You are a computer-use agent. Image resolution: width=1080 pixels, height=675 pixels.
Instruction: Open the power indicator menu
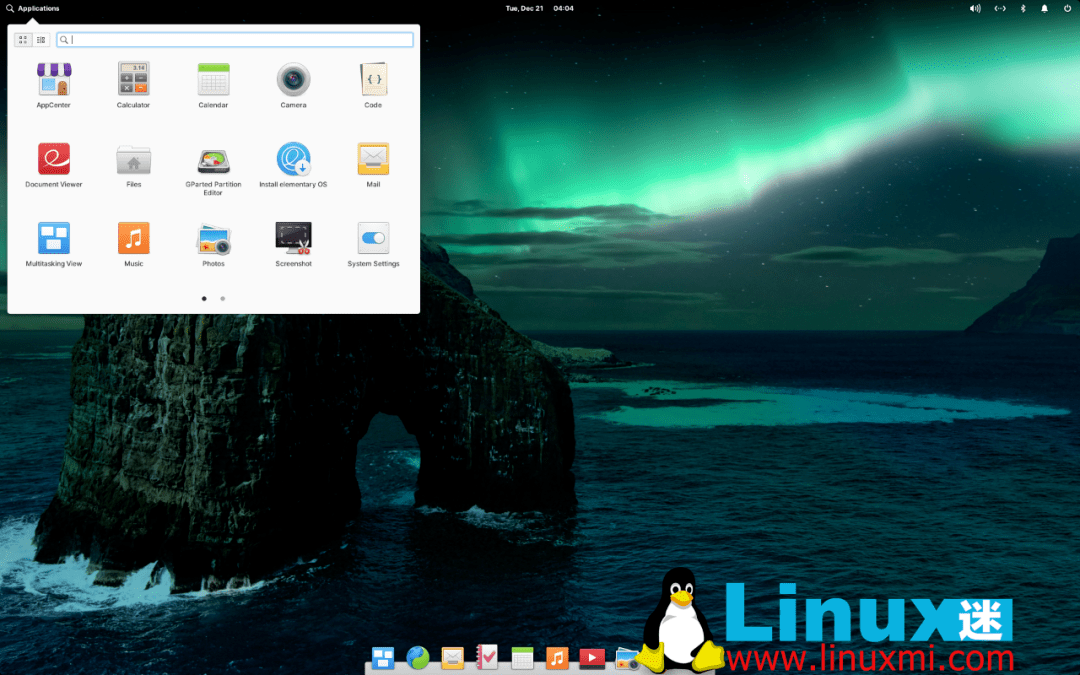click(1066, 8)
